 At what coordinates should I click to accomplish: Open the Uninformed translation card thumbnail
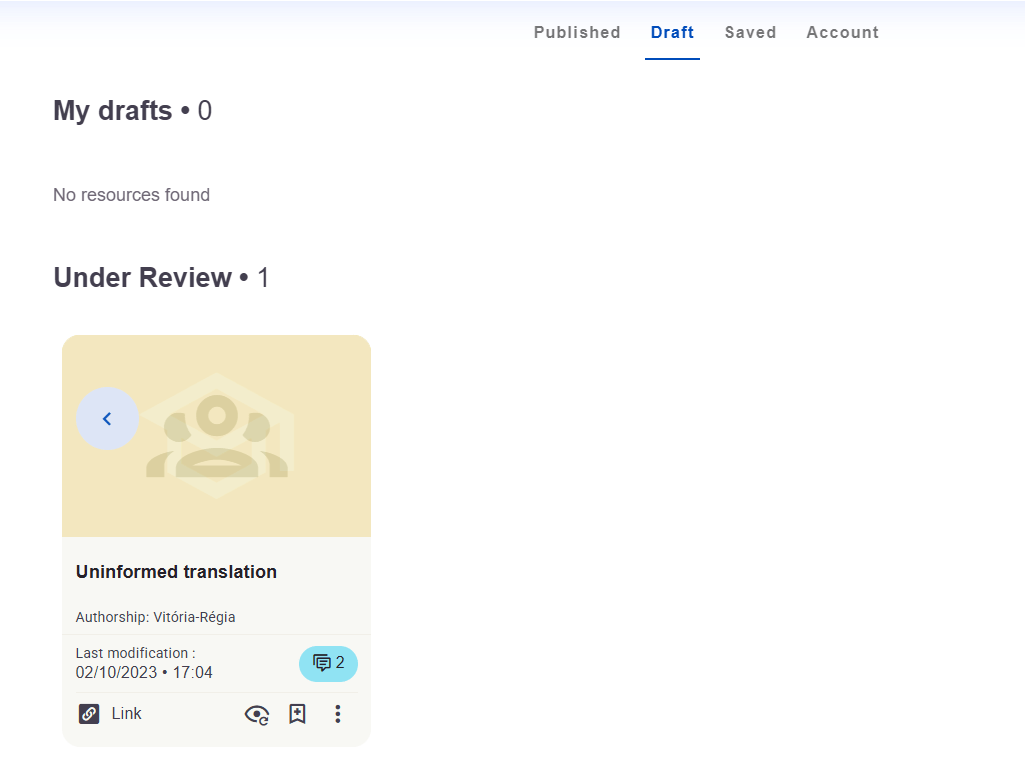(x=216, y=436)
